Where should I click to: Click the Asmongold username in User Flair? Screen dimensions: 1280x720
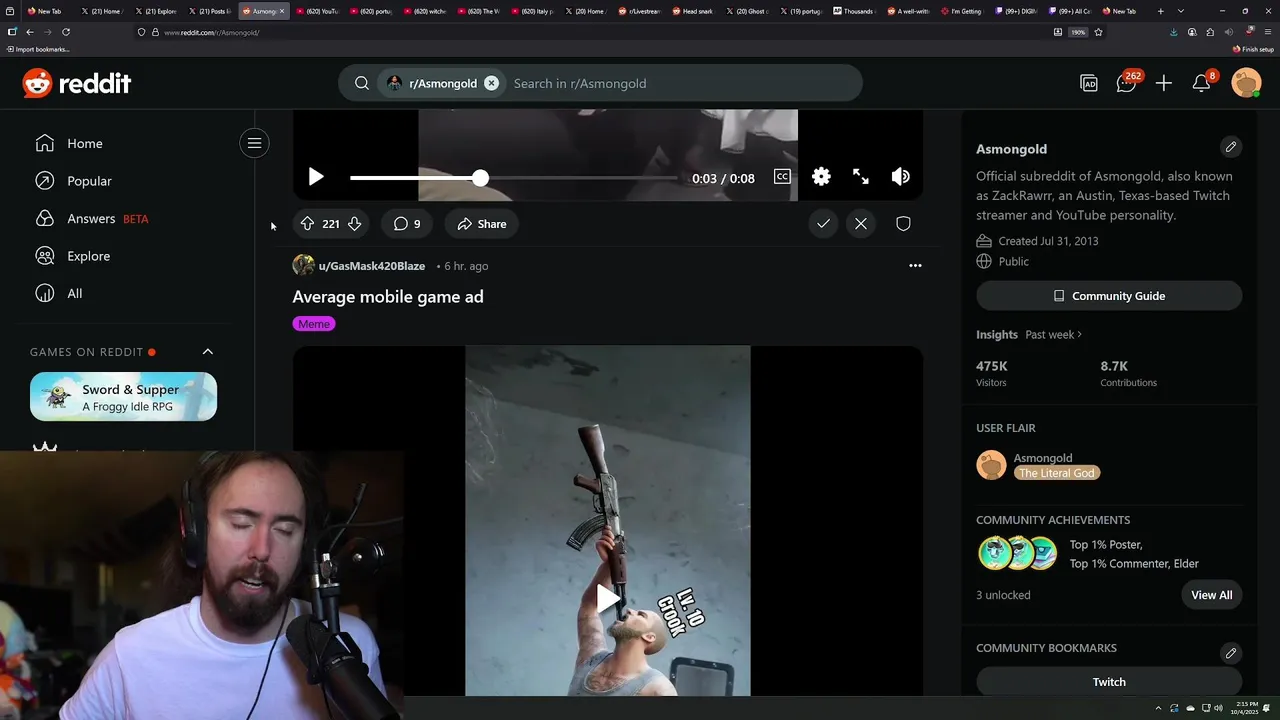tap(1043, 458)
